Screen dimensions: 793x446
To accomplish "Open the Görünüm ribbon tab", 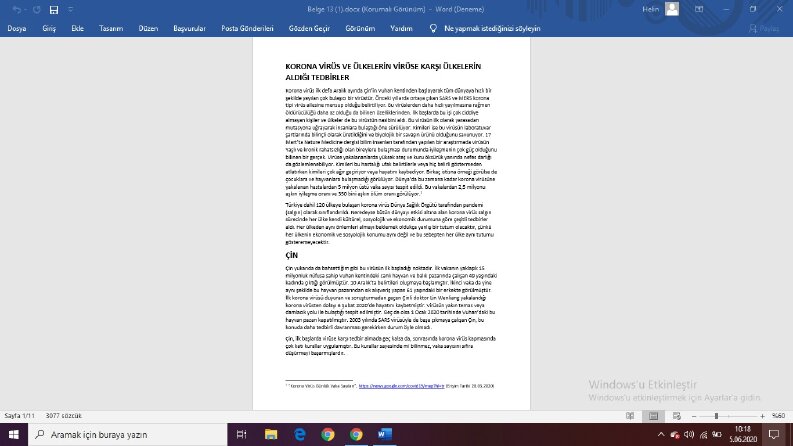I will [360, 28].
